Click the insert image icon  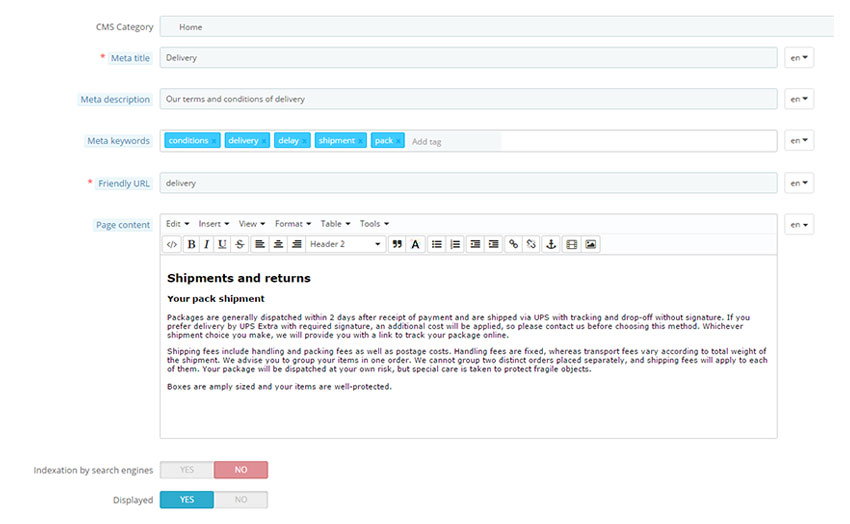[x=591, y=244]
